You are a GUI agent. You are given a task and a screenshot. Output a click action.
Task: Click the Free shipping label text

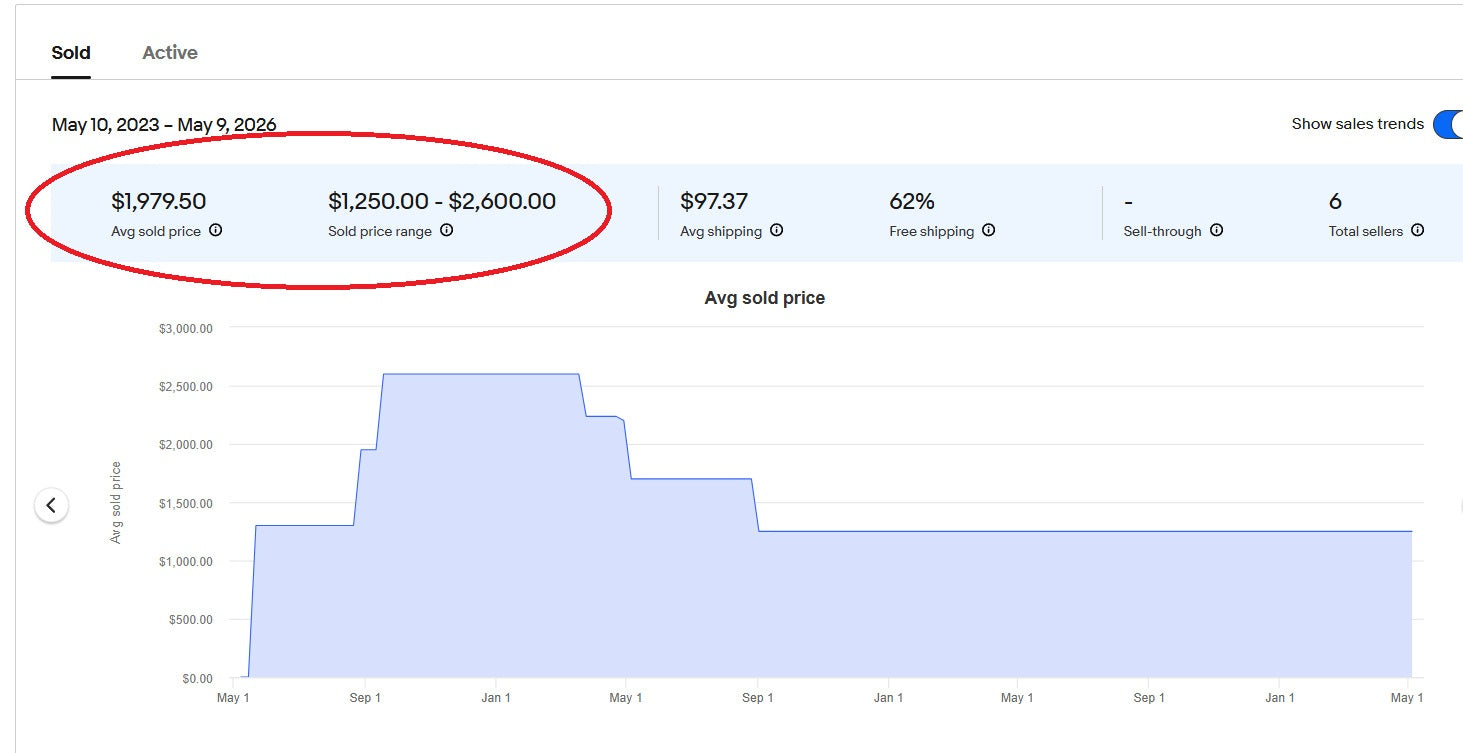[931, 231]
